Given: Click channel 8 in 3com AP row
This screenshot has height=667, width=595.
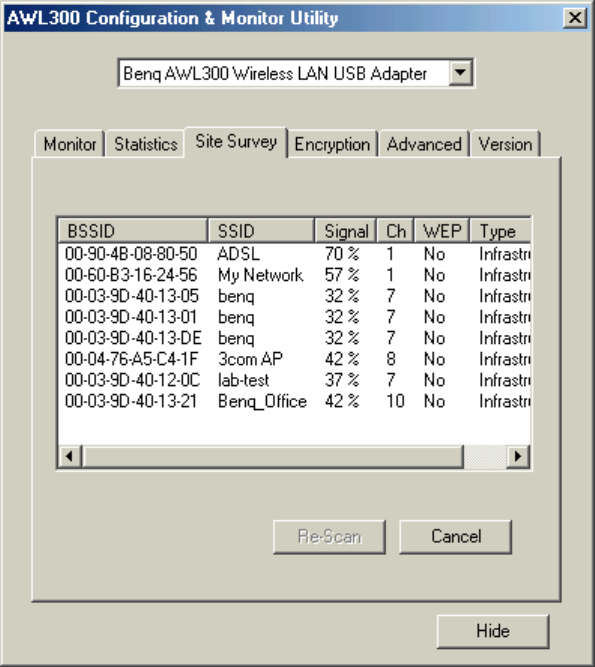Looking at the screenshot, I should (391, 359).
